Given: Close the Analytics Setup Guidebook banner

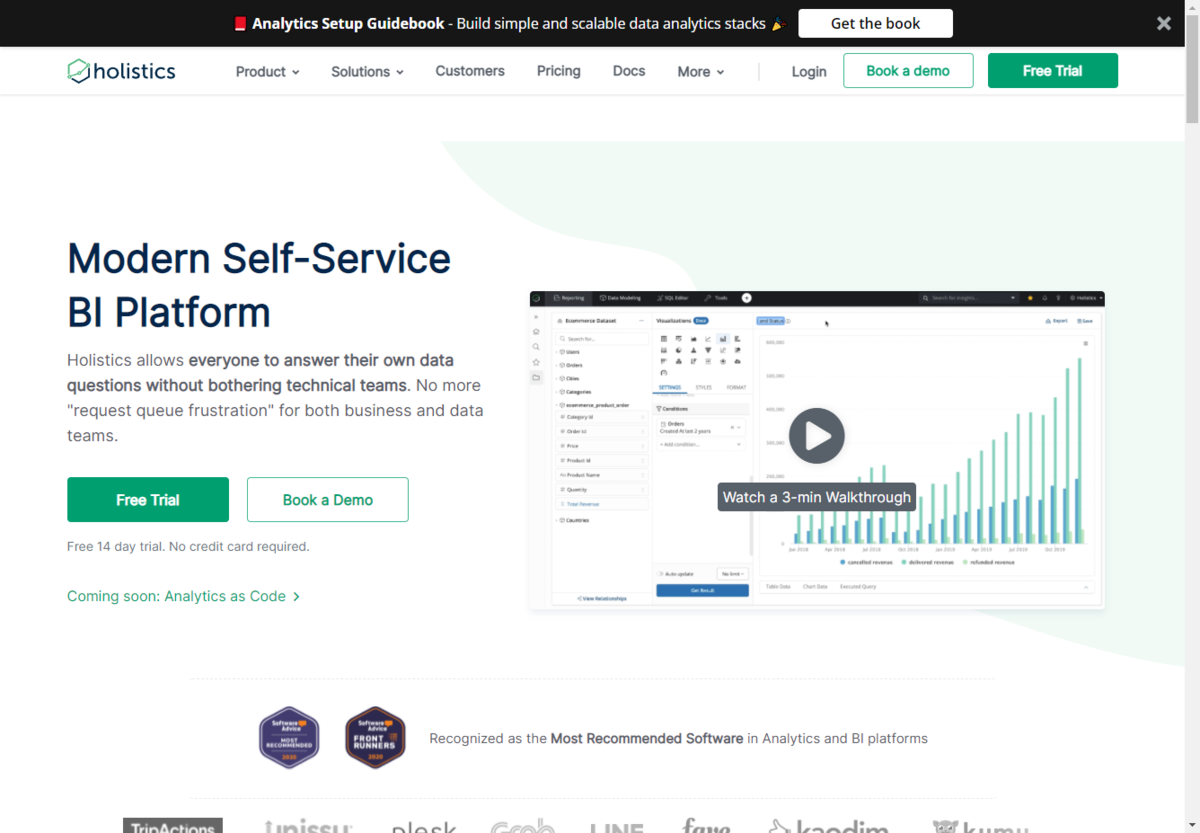Looking at the screenshot, I should click(1164, 23).
